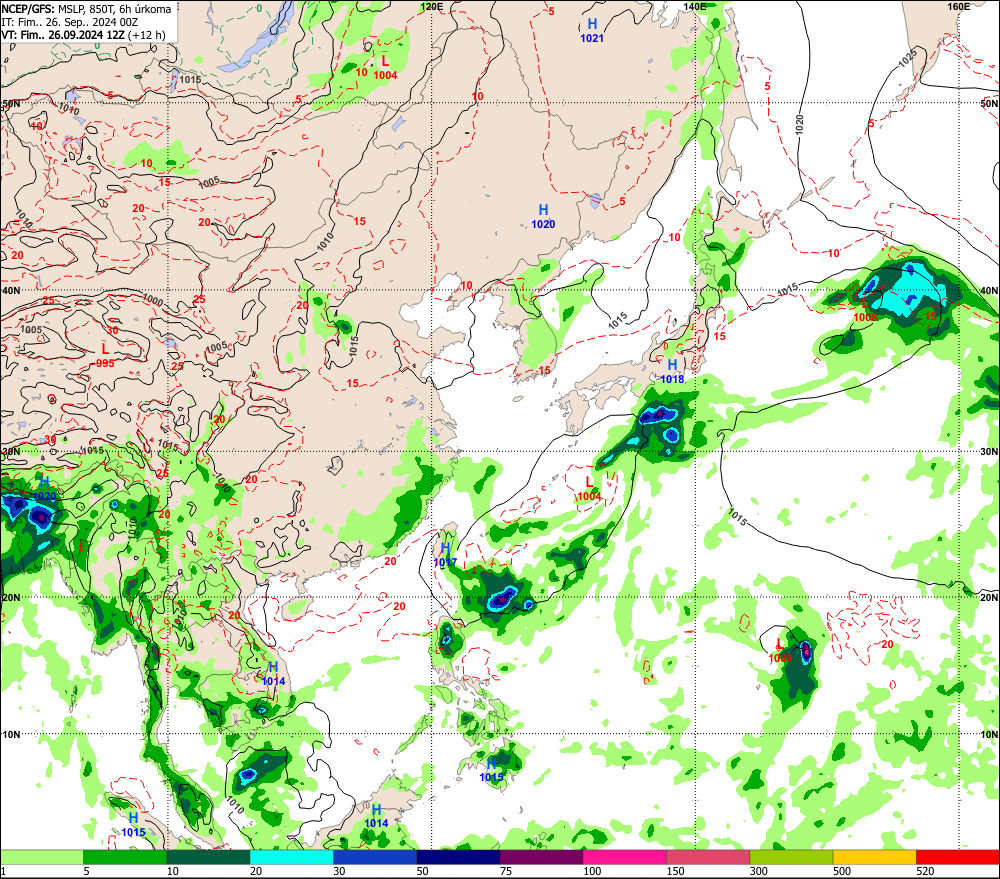Click the L 995 low pressure label
The height and width of the screenshot is (879, 1000).
[x=105, y=356]
